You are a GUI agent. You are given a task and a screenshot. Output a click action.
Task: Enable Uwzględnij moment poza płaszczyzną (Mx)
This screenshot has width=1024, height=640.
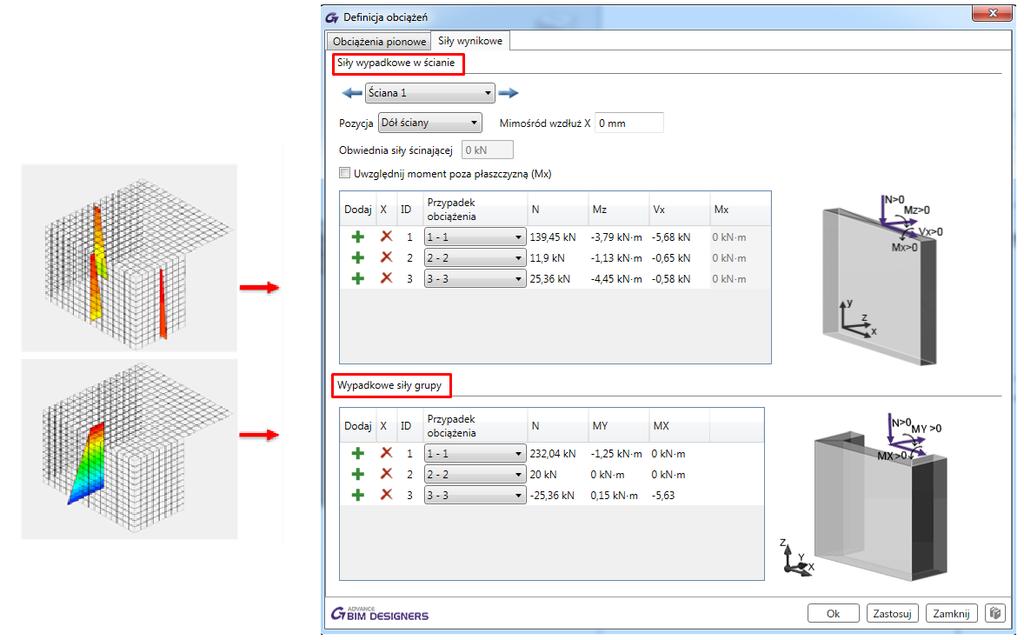pos(344,173)
